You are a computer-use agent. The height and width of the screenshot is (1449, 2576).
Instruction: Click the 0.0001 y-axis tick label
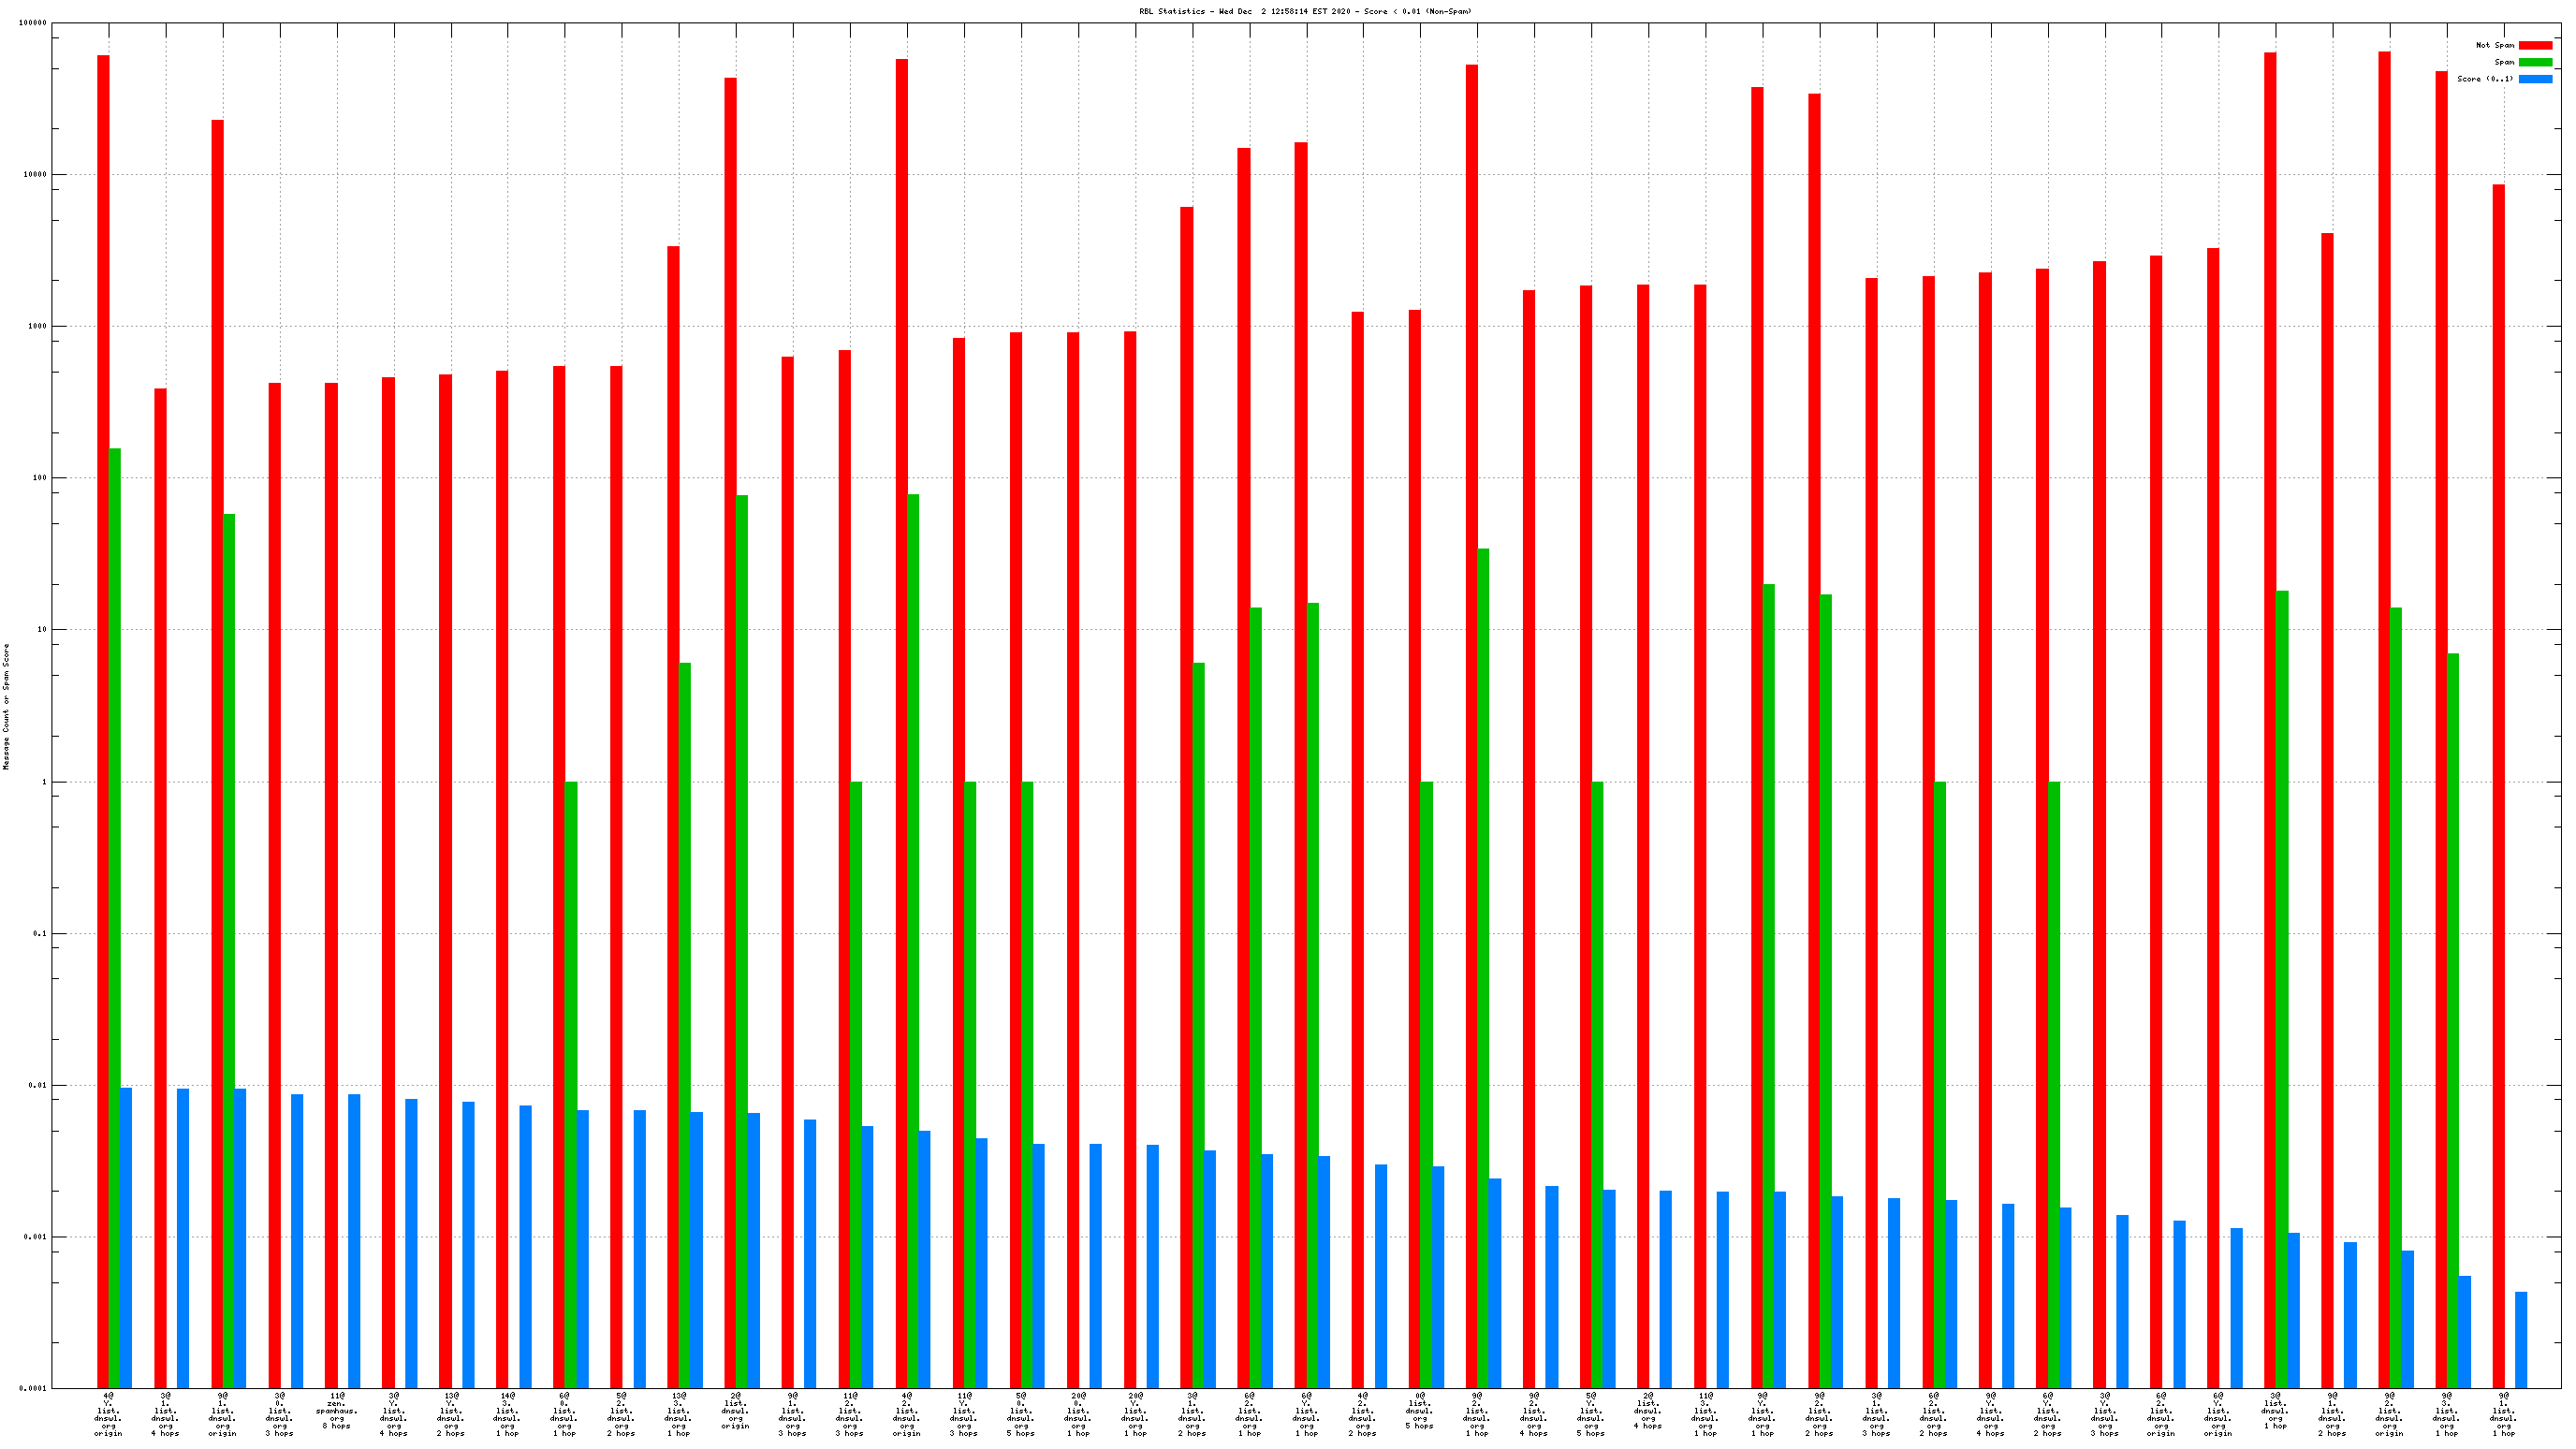[34, 1388]
